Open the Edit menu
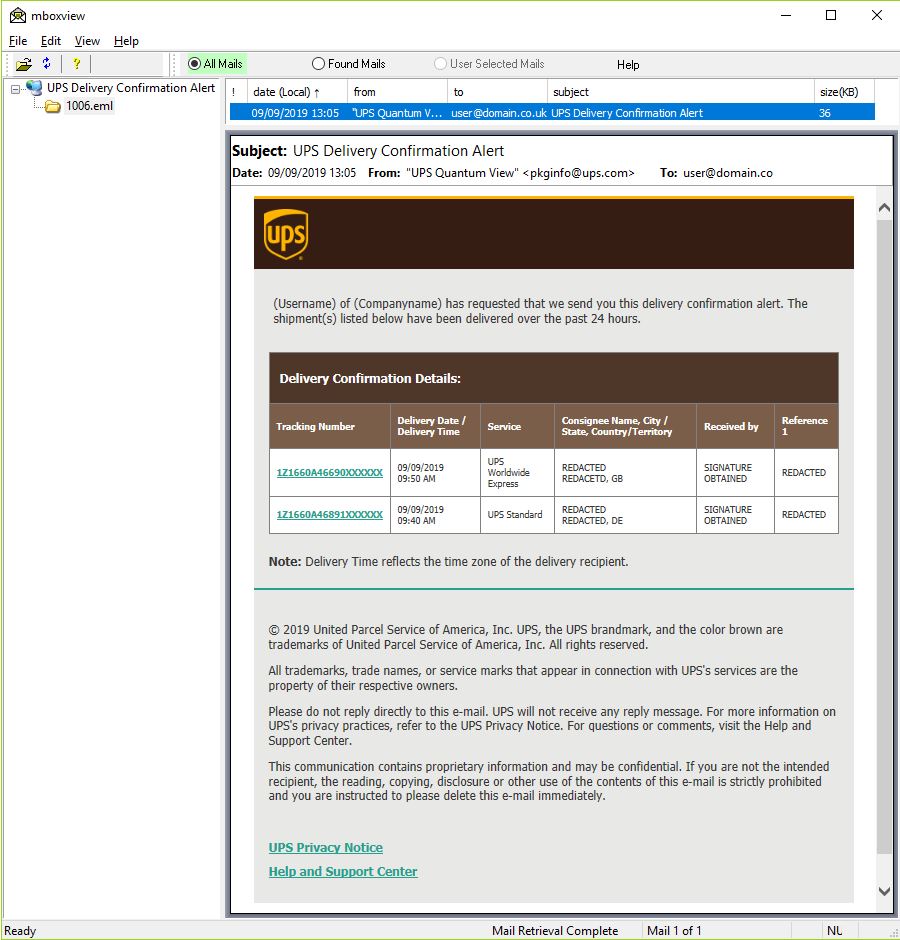900x940 pixels. click(x=51, y=41)
